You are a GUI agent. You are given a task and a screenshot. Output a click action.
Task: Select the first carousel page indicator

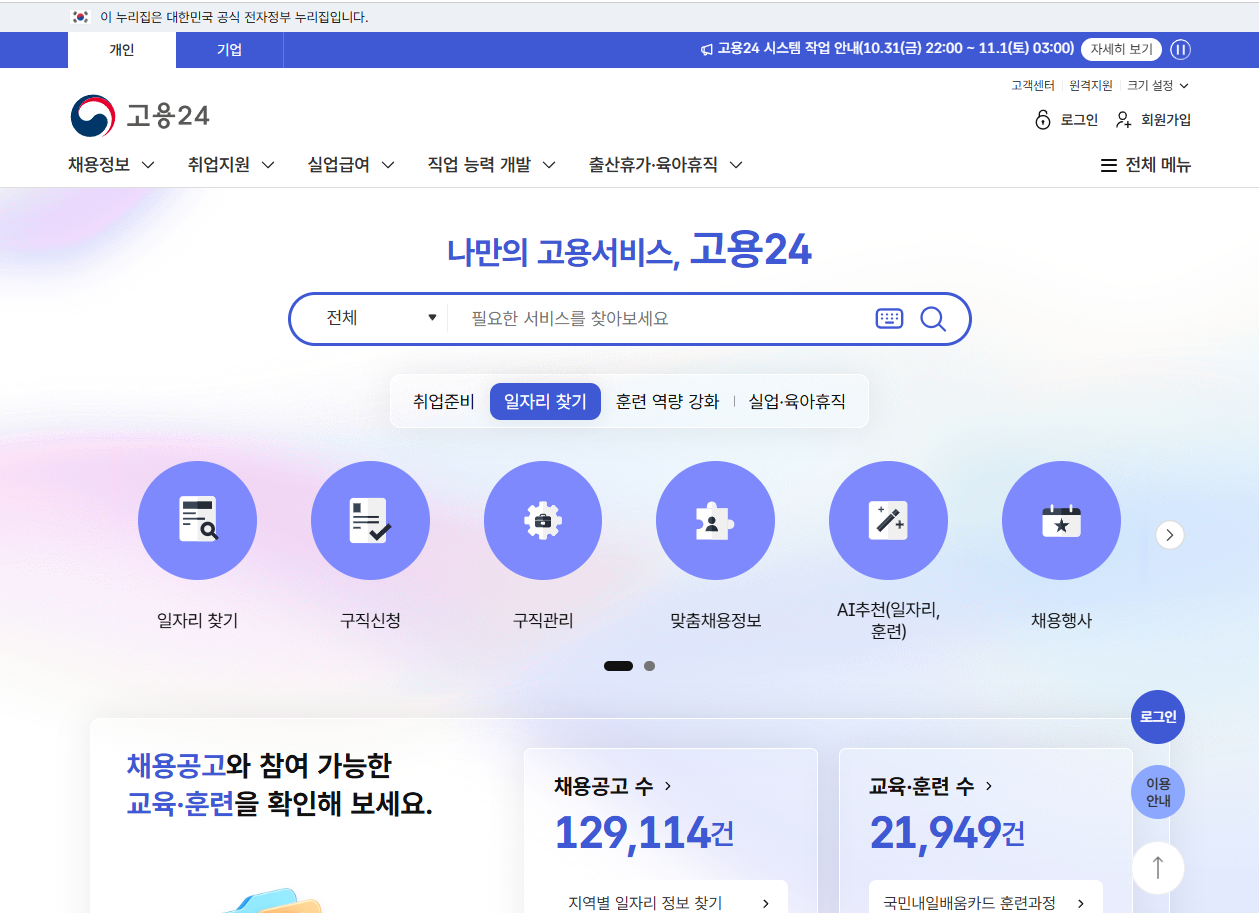[x=618, y=666]
